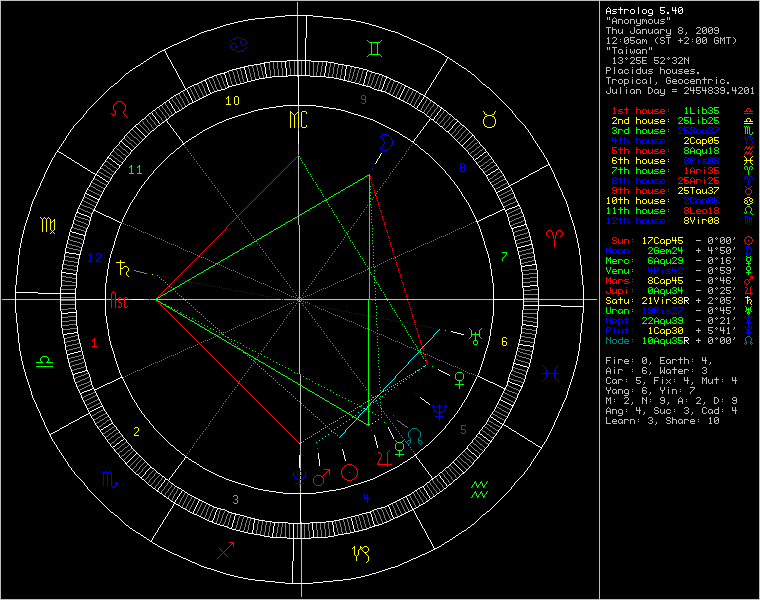Screen dimensions: 760x600
Task: Select the red Mars glyph in the wheel
Action: [x=322, y=478]
